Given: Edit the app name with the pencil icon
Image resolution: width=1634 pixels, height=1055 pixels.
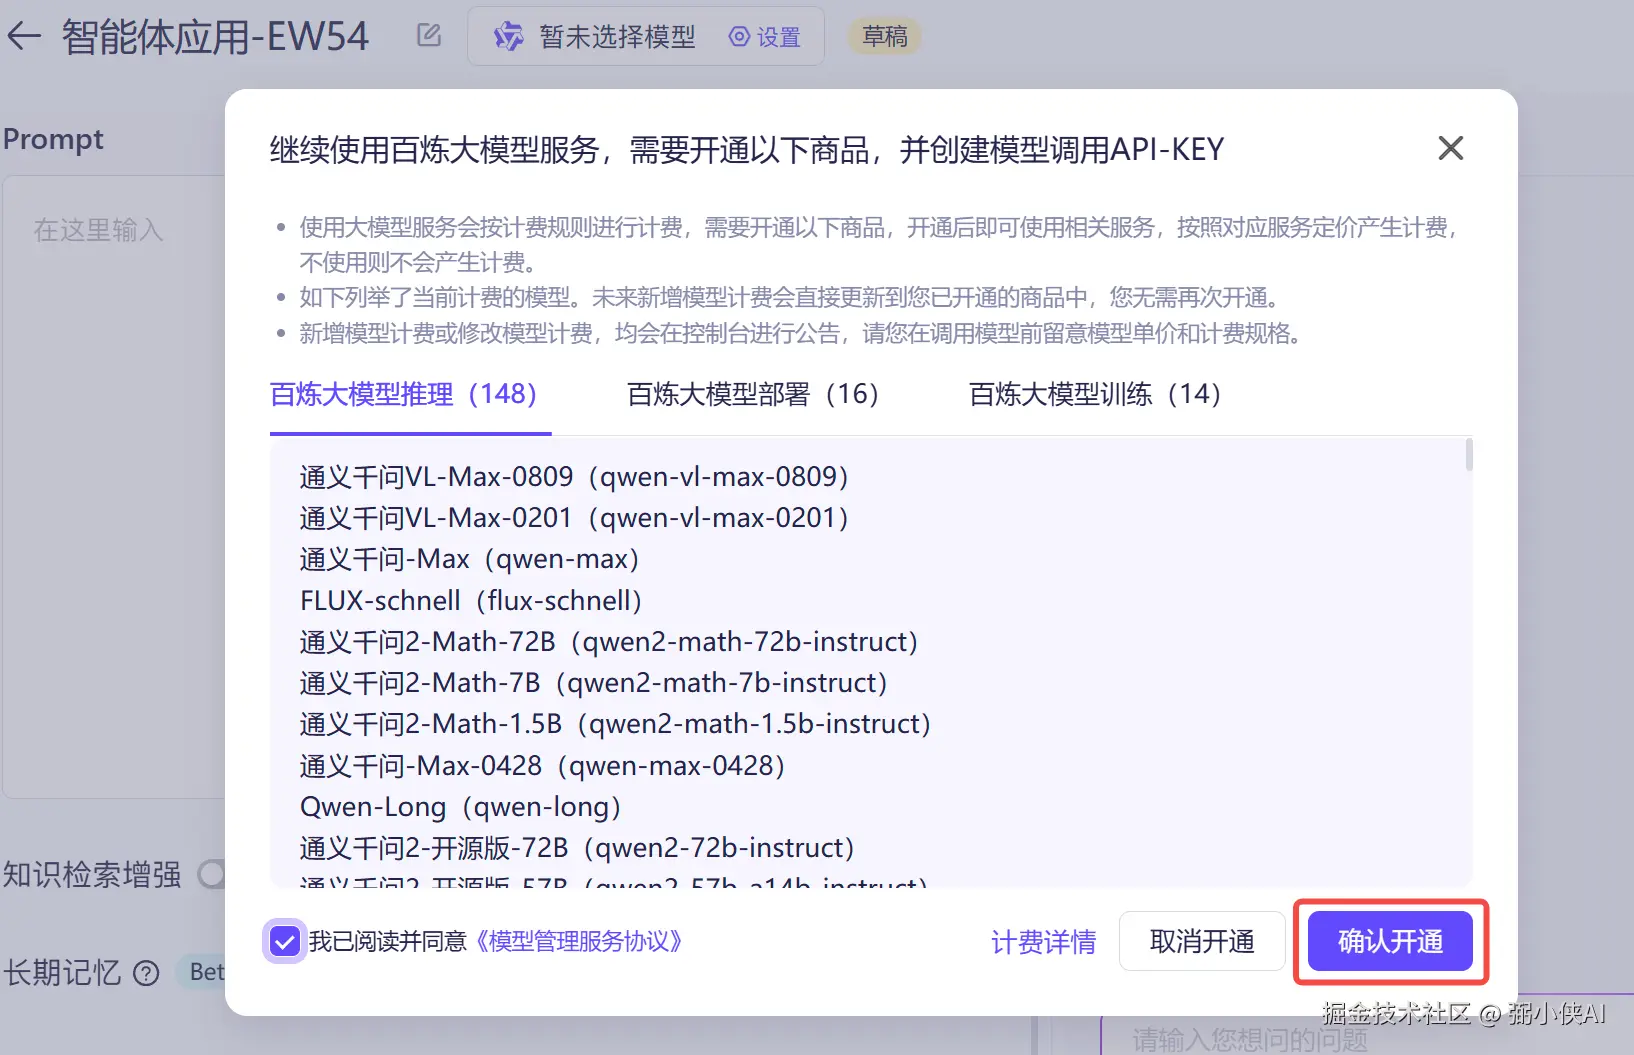Looking at the screenshot, I should tap(429, 35).
